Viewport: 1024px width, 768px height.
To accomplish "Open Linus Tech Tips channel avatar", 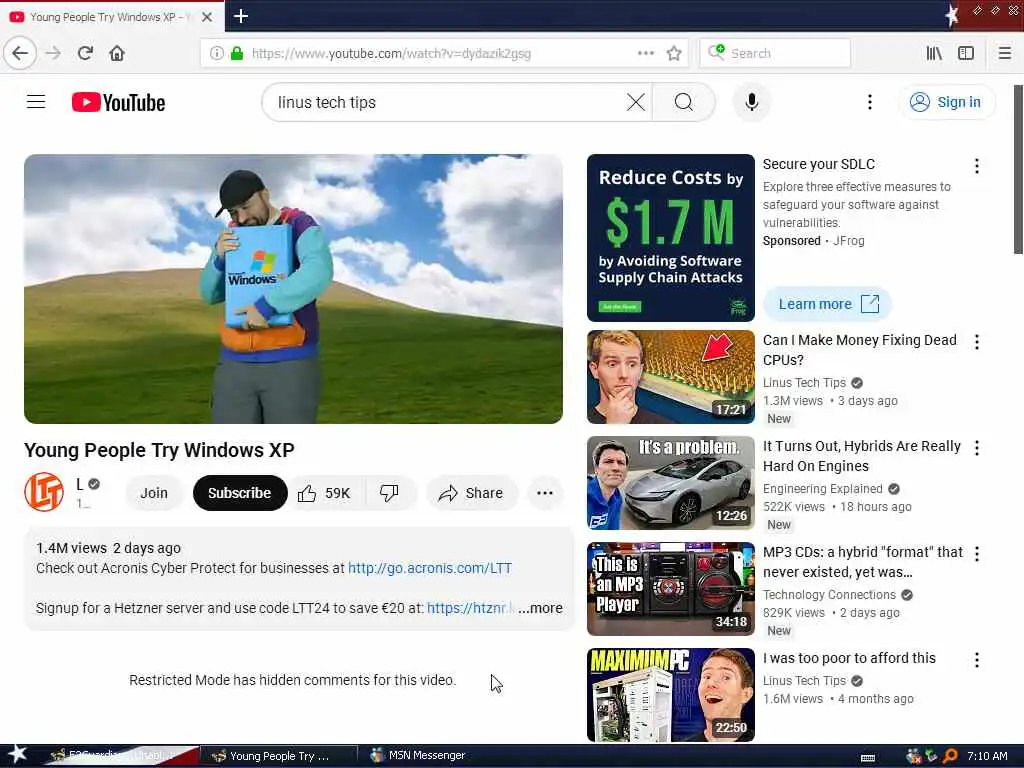I will click(44, 492).
